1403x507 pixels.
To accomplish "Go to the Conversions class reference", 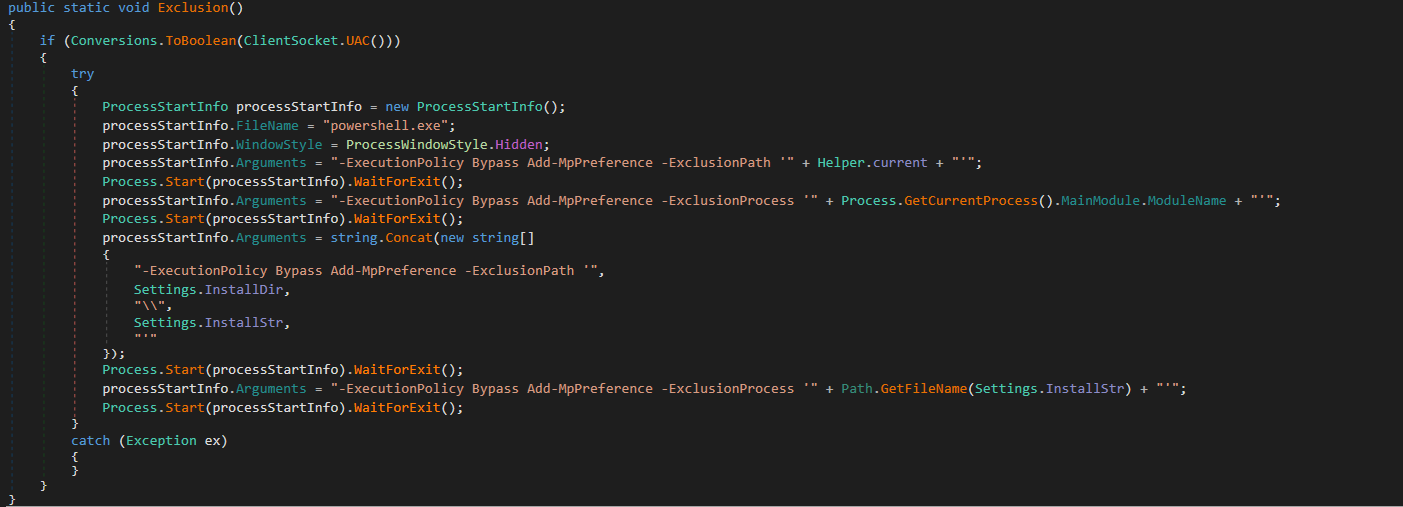I will [x=114, y=40].
